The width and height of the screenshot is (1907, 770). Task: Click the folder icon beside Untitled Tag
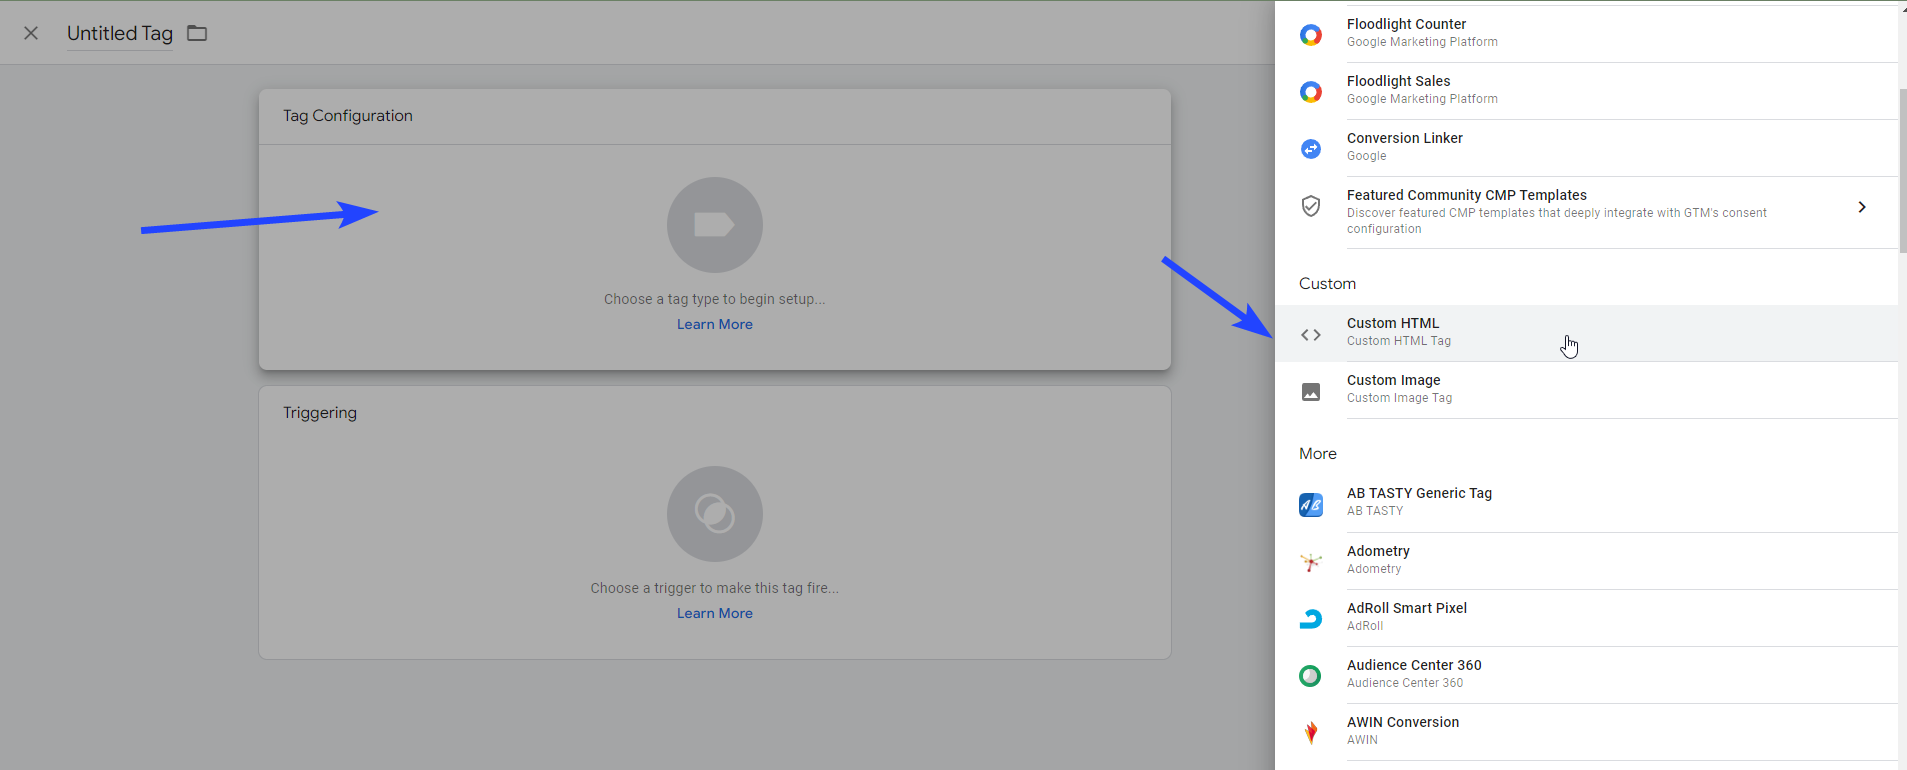(197, 33)
